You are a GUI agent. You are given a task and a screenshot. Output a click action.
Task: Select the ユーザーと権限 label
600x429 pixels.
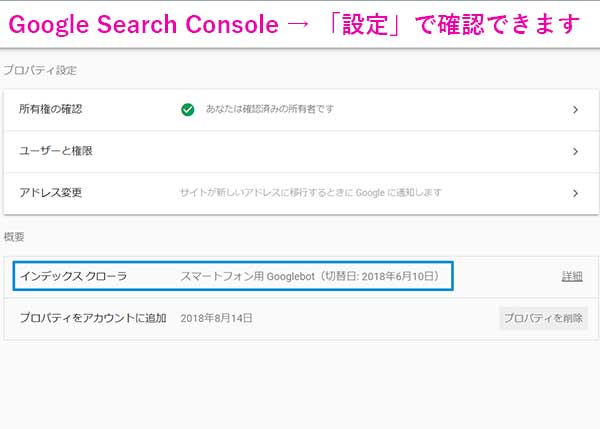[56, 151]
